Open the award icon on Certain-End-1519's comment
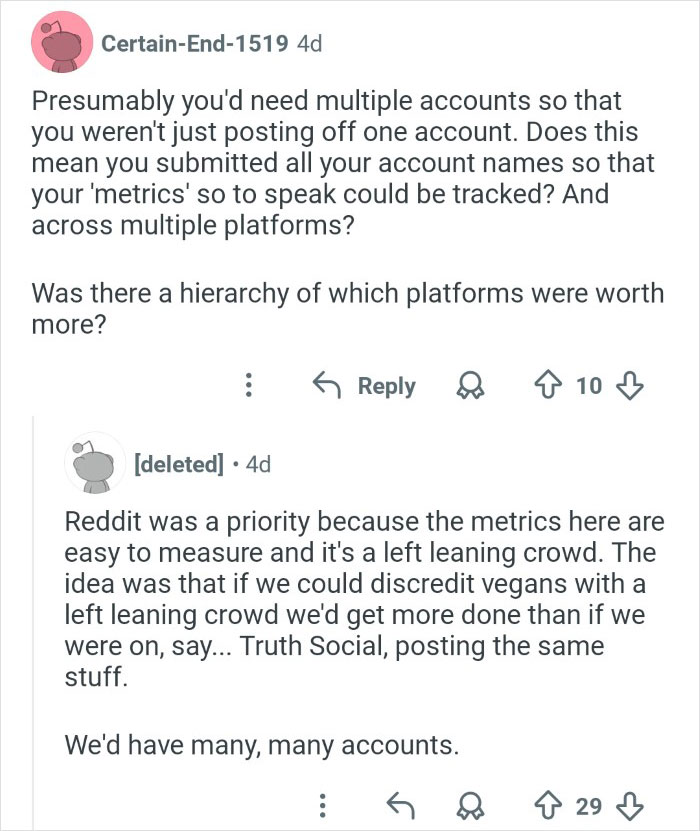This screenshot has width=700, height=831. click(x=470, y=385)
